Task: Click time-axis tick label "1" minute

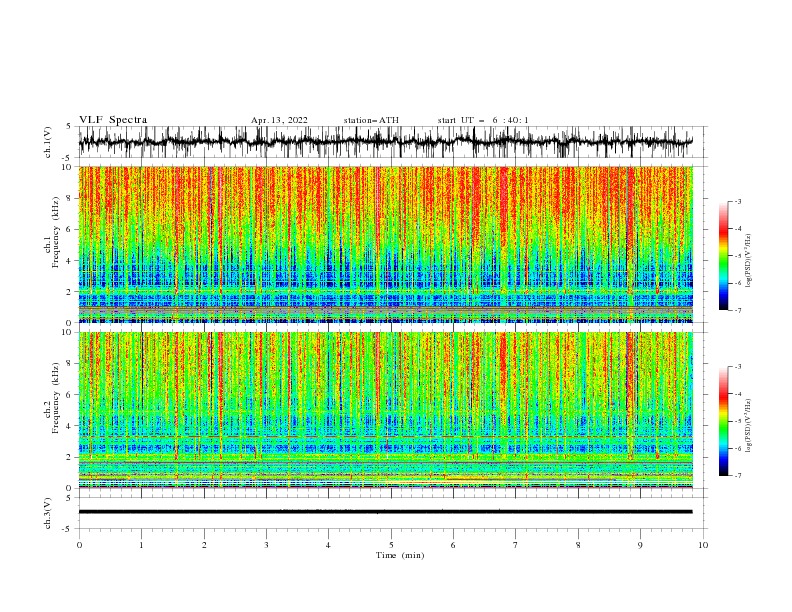Action: point(141,545)
